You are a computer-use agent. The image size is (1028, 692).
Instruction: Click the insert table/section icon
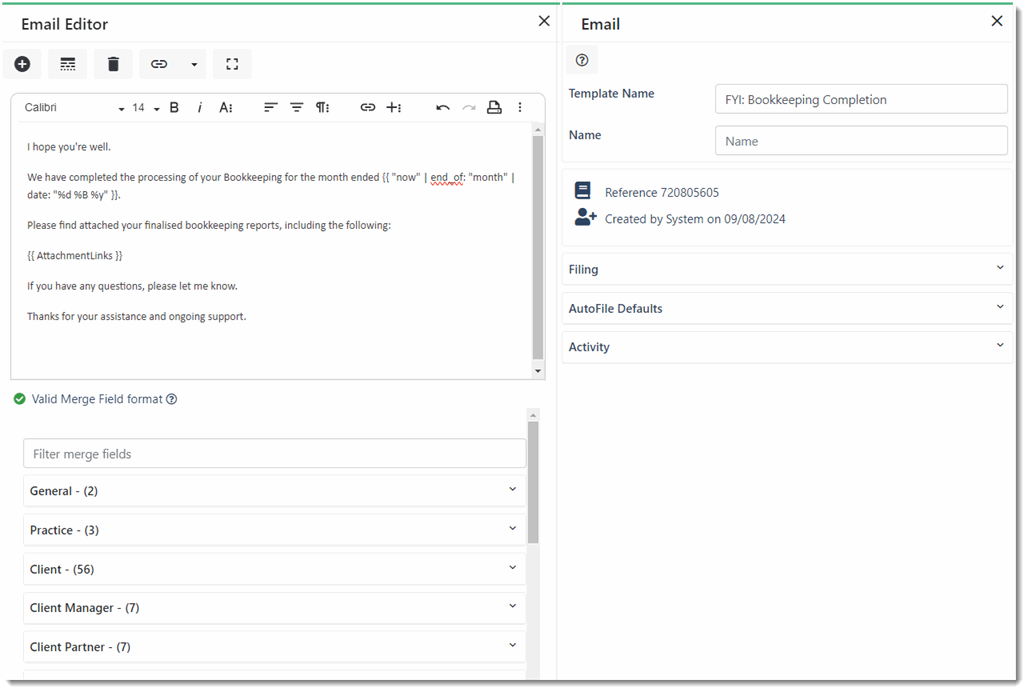pos(68,64)
